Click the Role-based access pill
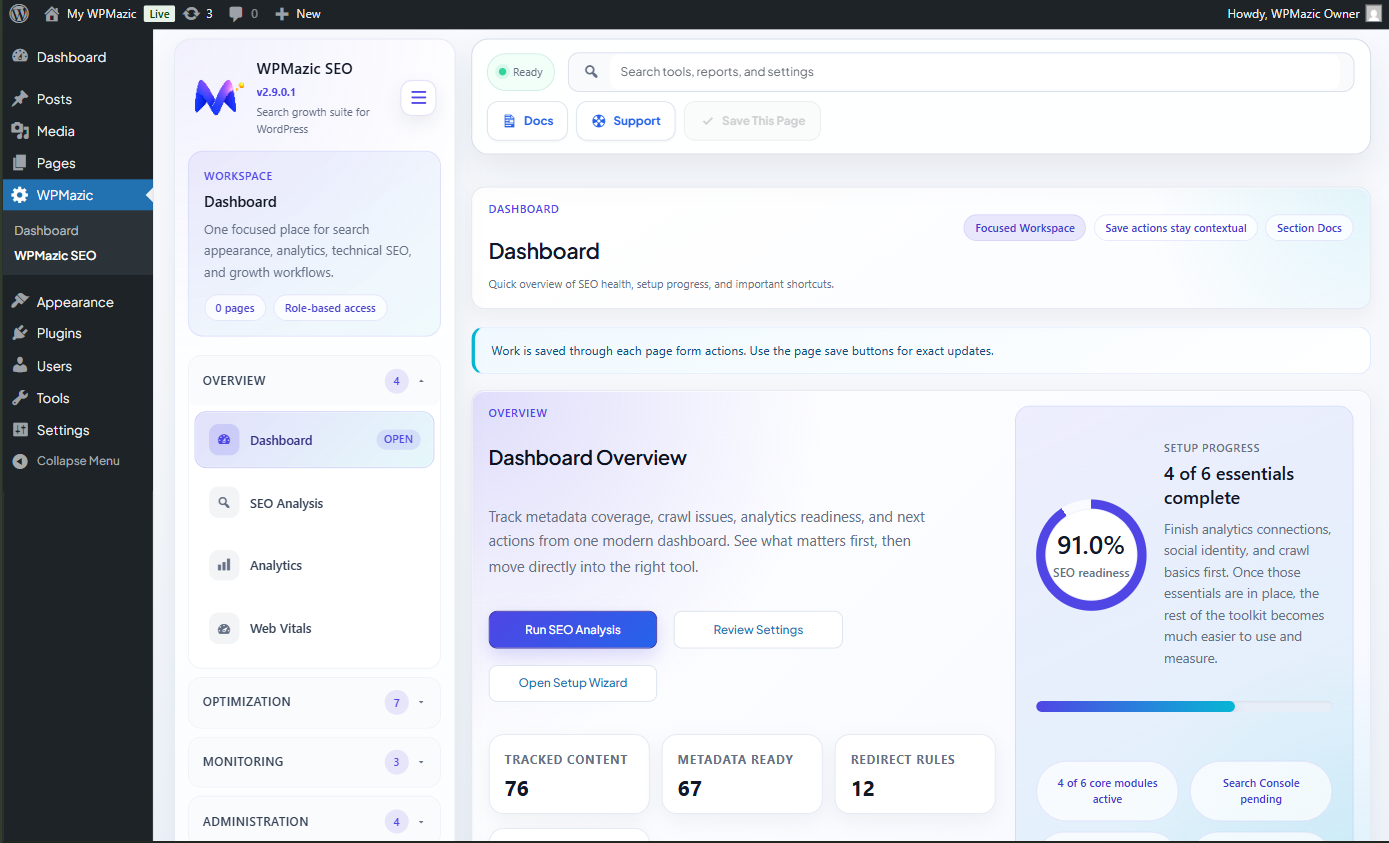The image size is (1389, 843). coord(330,308)
